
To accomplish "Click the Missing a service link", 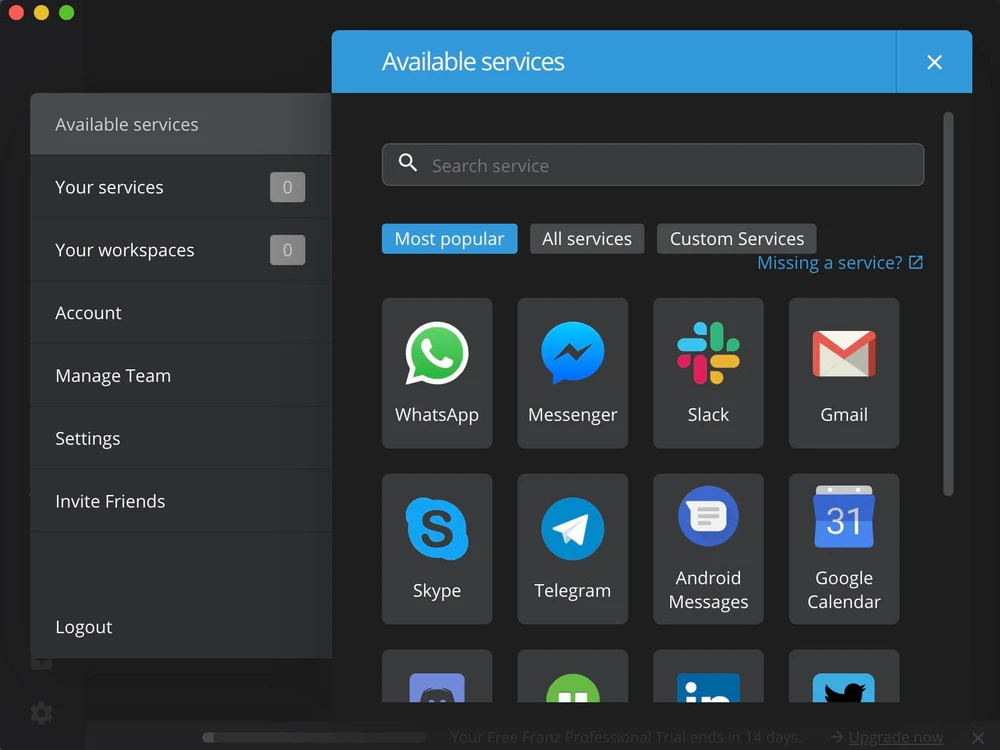I will click(x=839, y=263).
